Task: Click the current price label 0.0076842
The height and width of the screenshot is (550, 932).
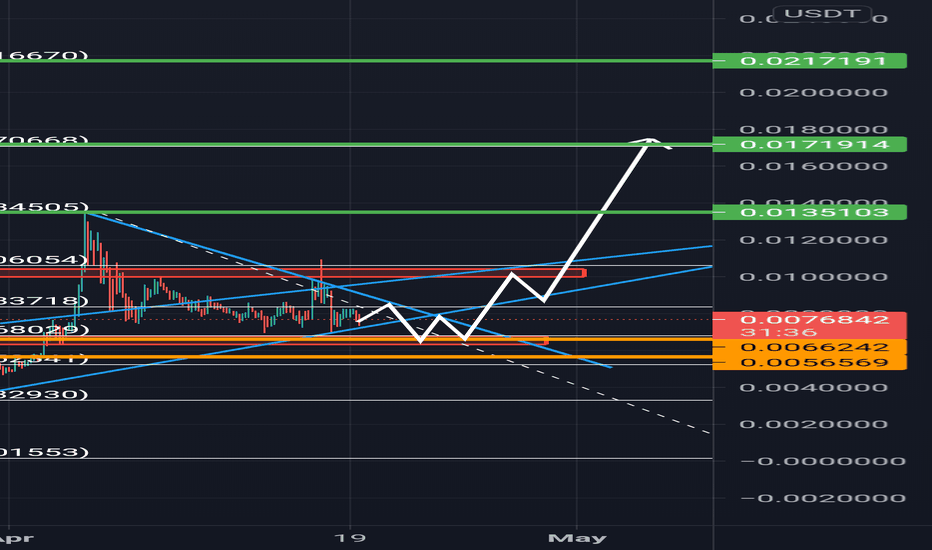Action: tap(815, 319)
